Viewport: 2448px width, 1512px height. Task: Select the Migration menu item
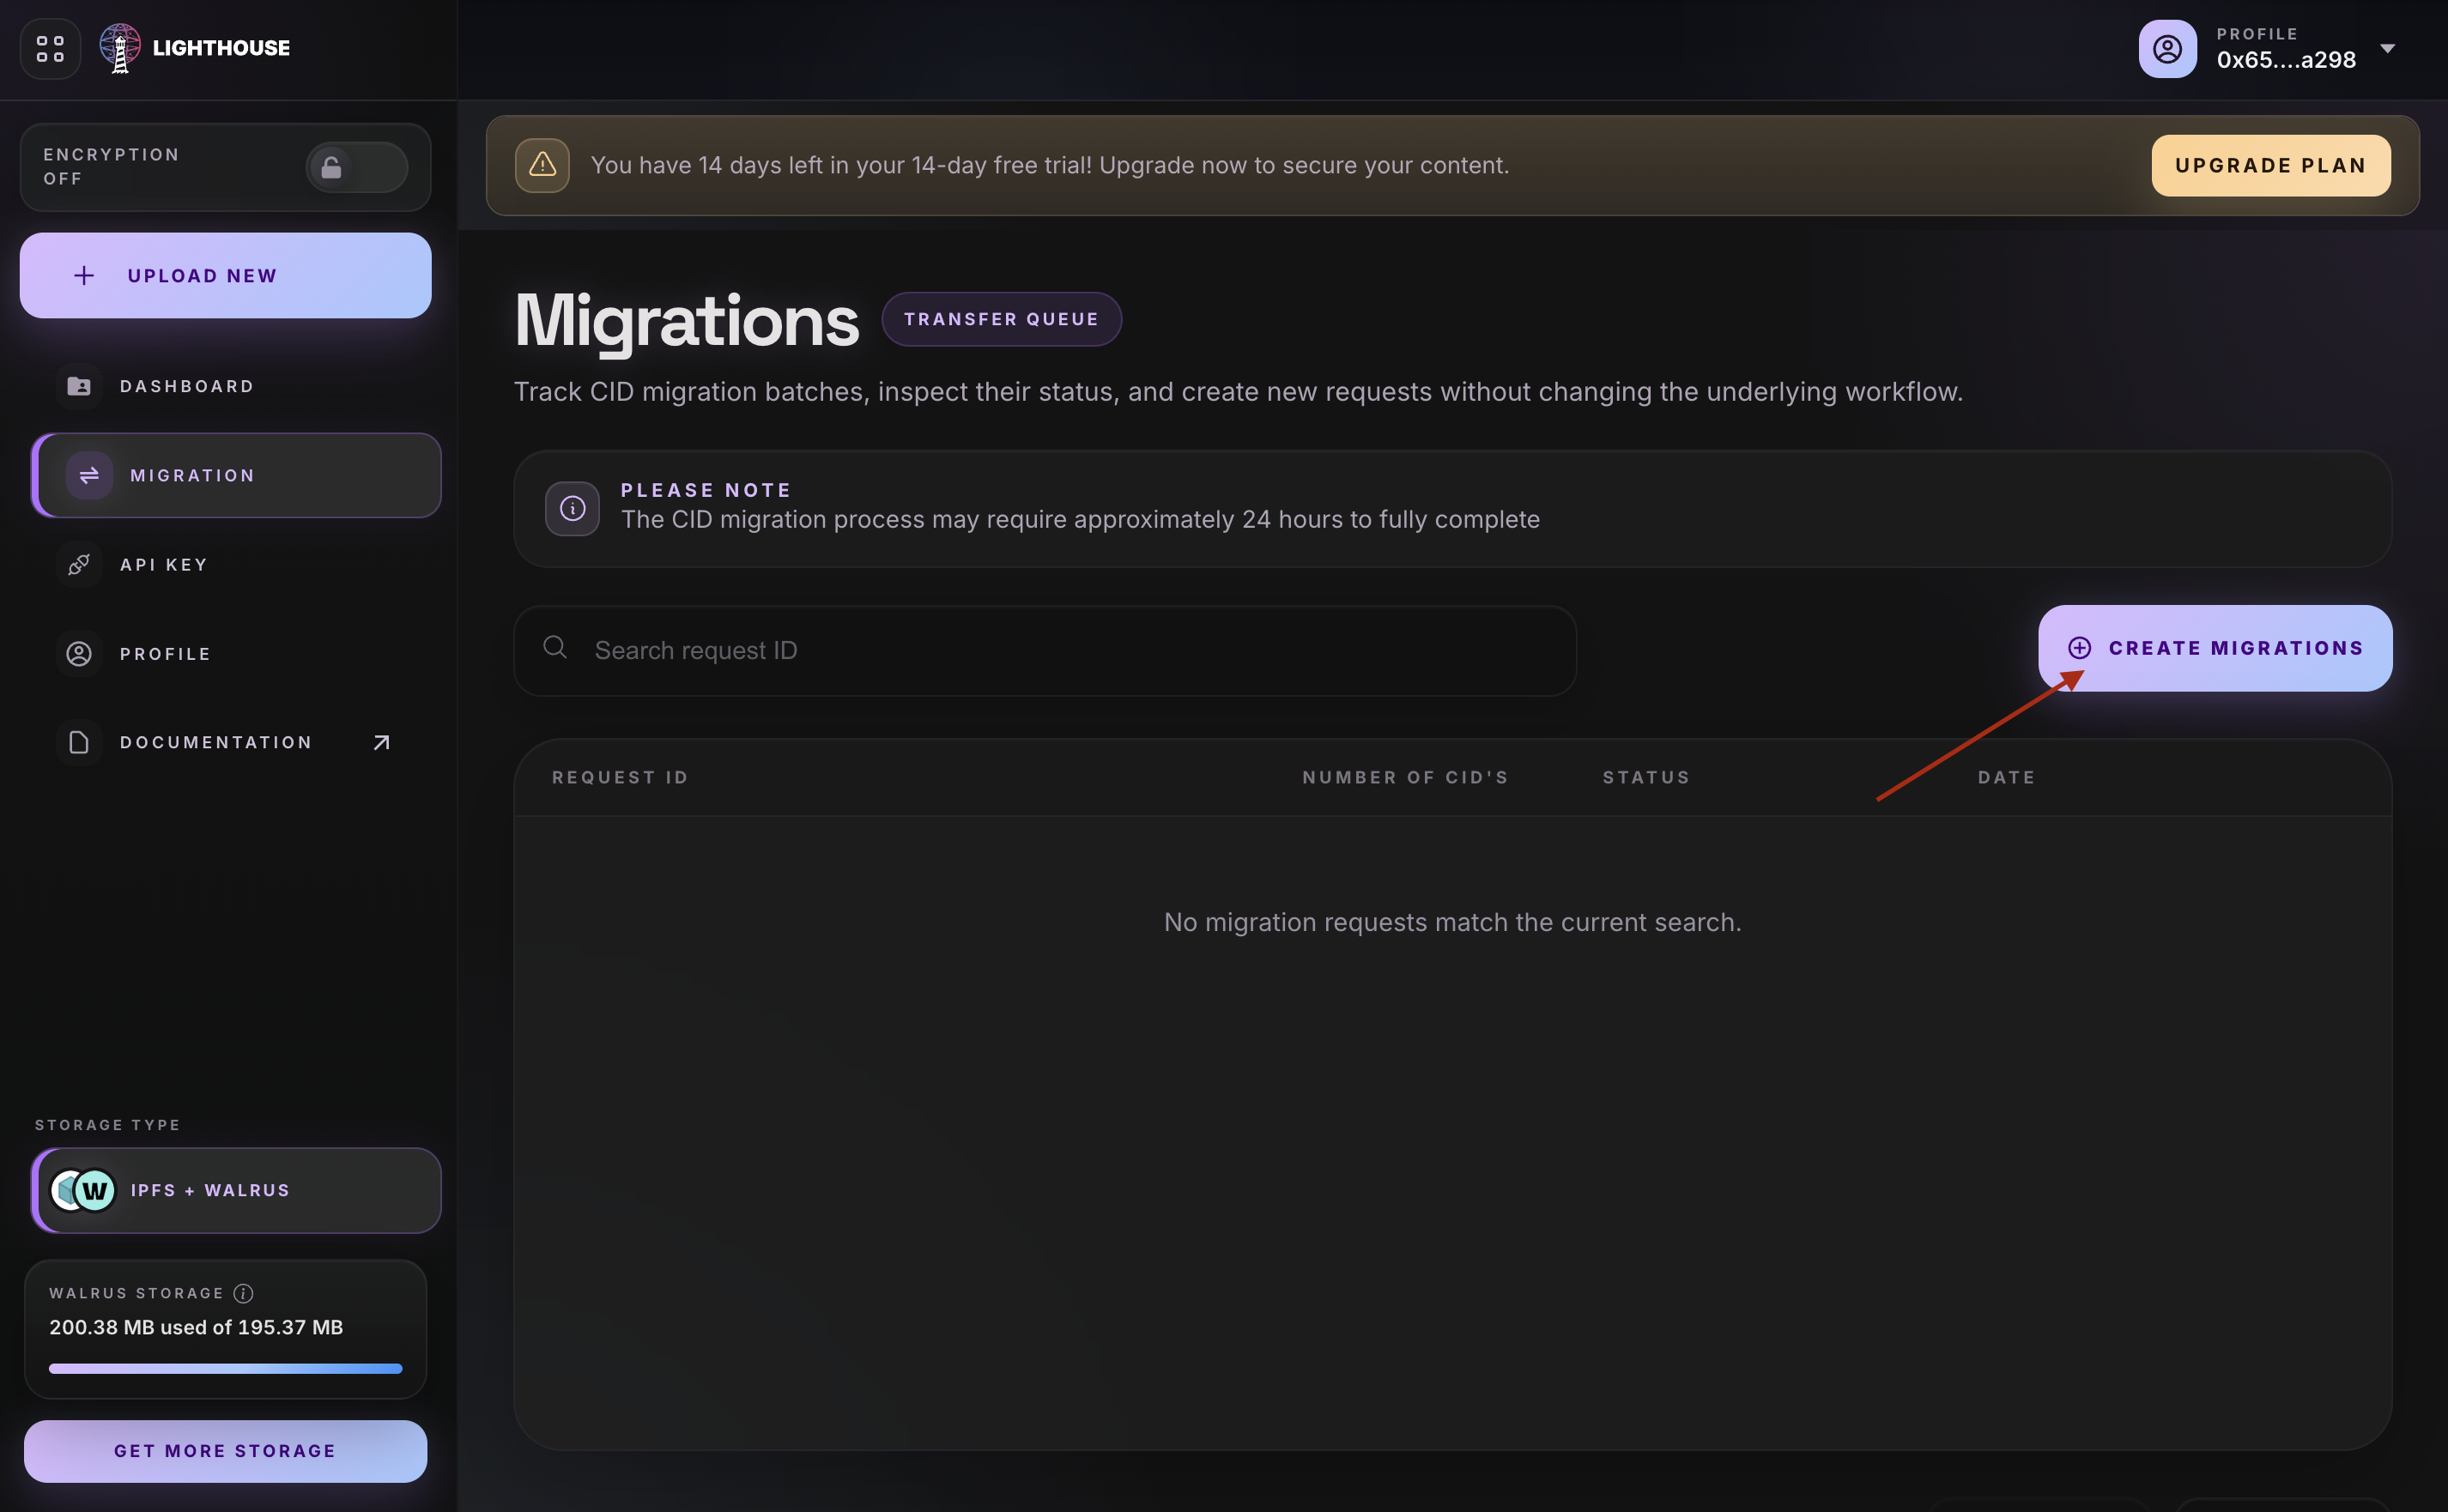(236, 475)
